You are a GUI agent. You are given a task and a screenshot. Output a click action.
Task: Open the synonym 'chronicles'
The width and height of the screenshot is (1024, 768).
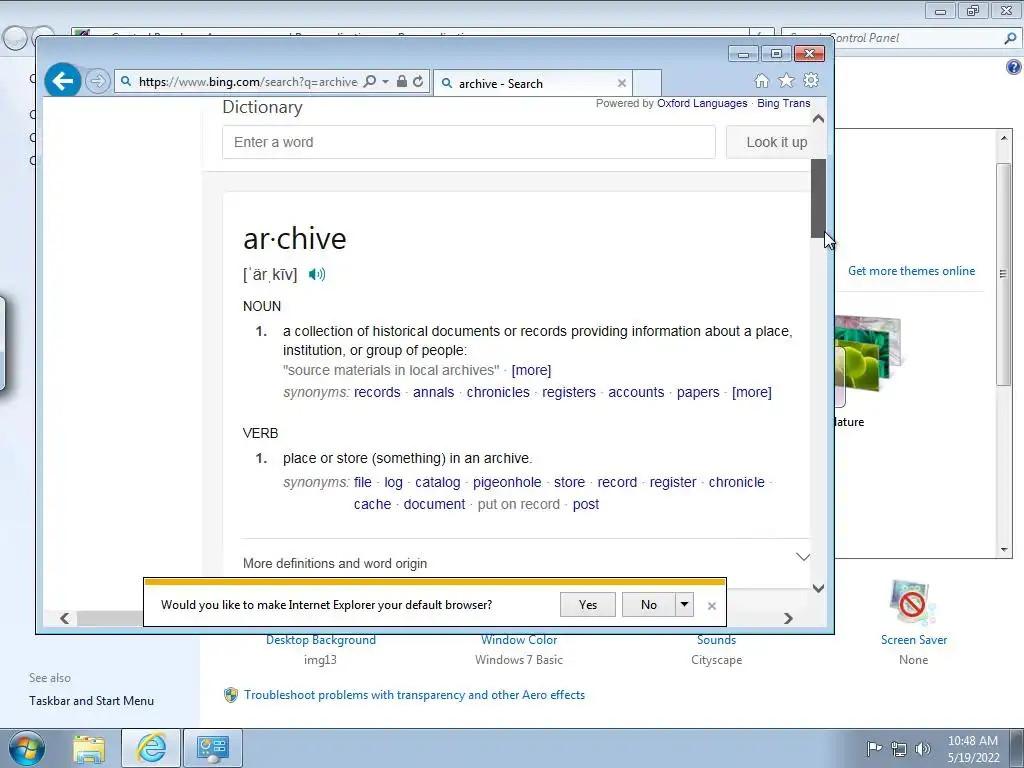[x=498, y=392]
